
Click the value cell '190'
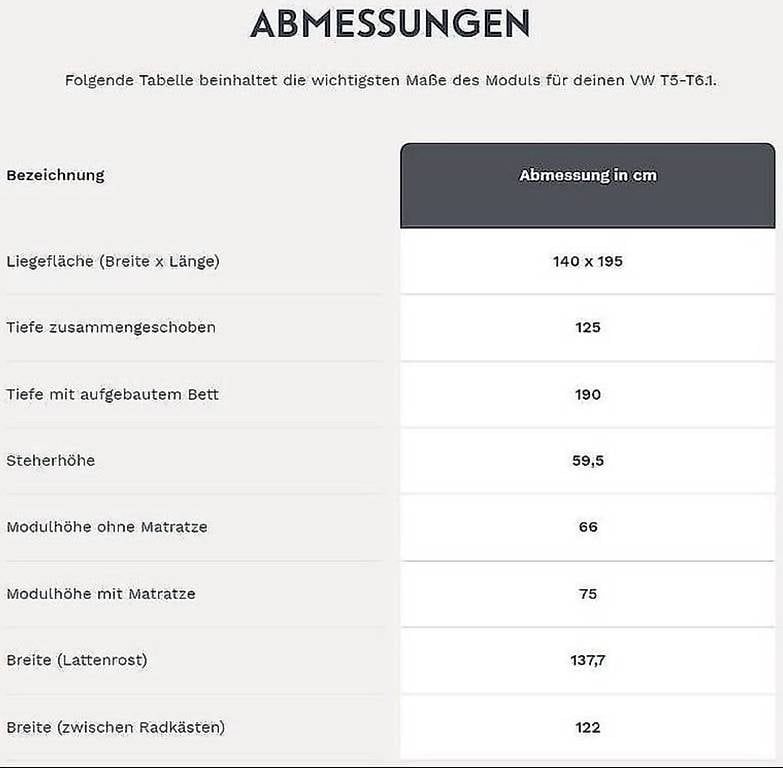click(588, 394)
